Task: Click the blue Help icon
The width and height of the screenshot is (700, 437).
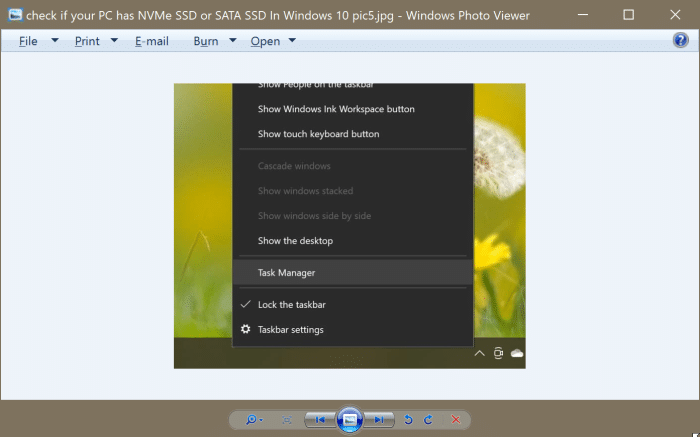Action: [680, 41]
